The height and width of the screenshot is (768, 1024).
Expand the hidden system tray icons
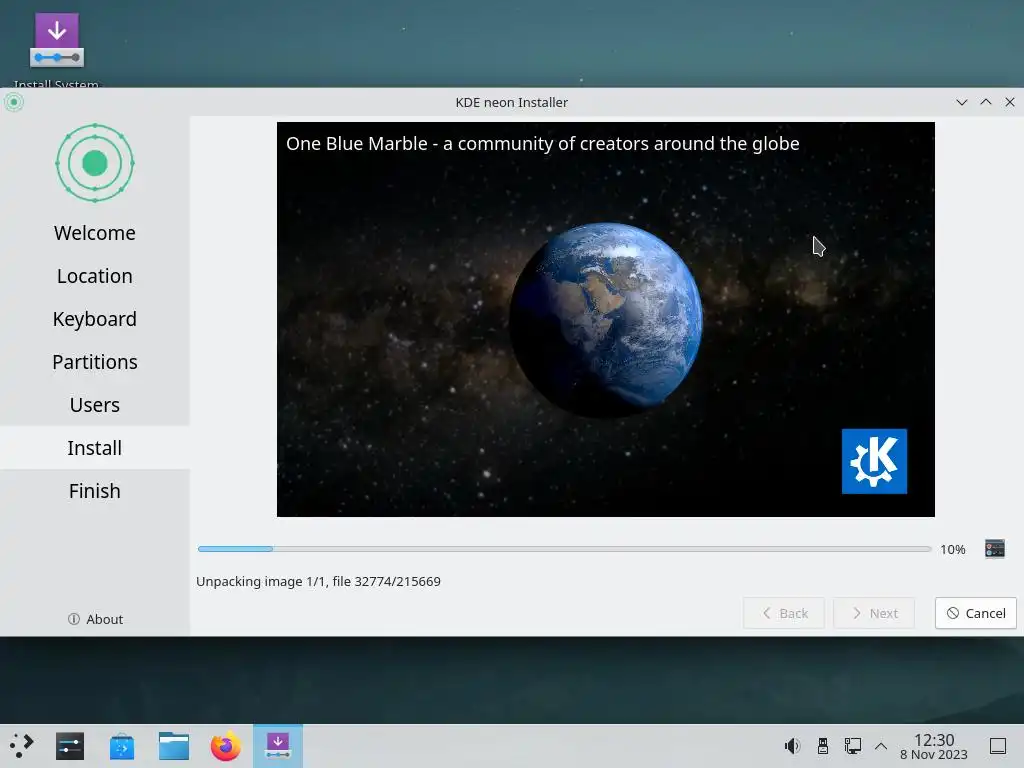click(881, 746)
